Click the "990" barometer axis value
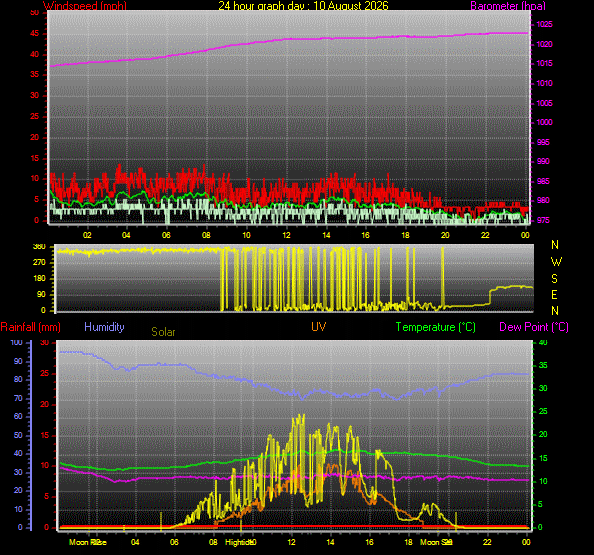 coord(543,161)
